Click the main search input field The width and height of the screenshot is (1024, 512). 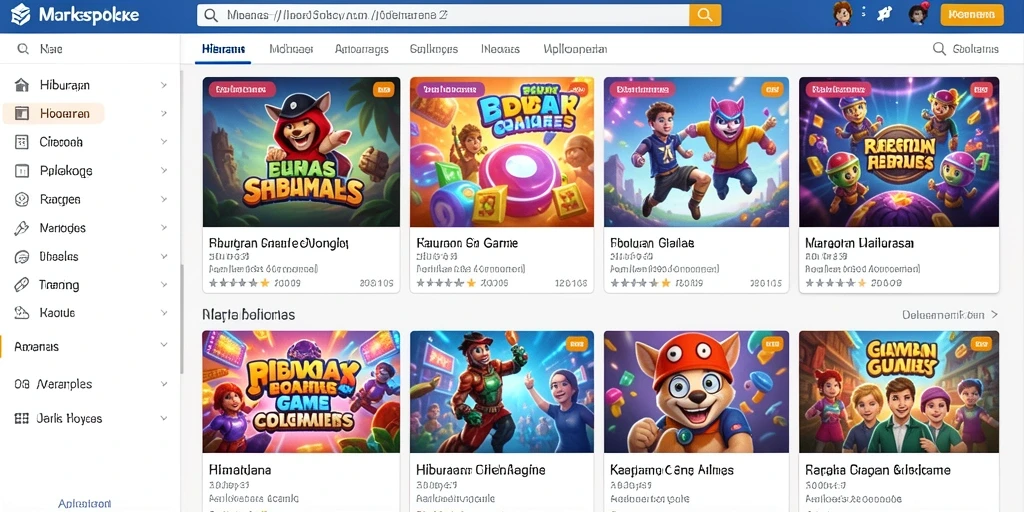[x=443, y=15]
